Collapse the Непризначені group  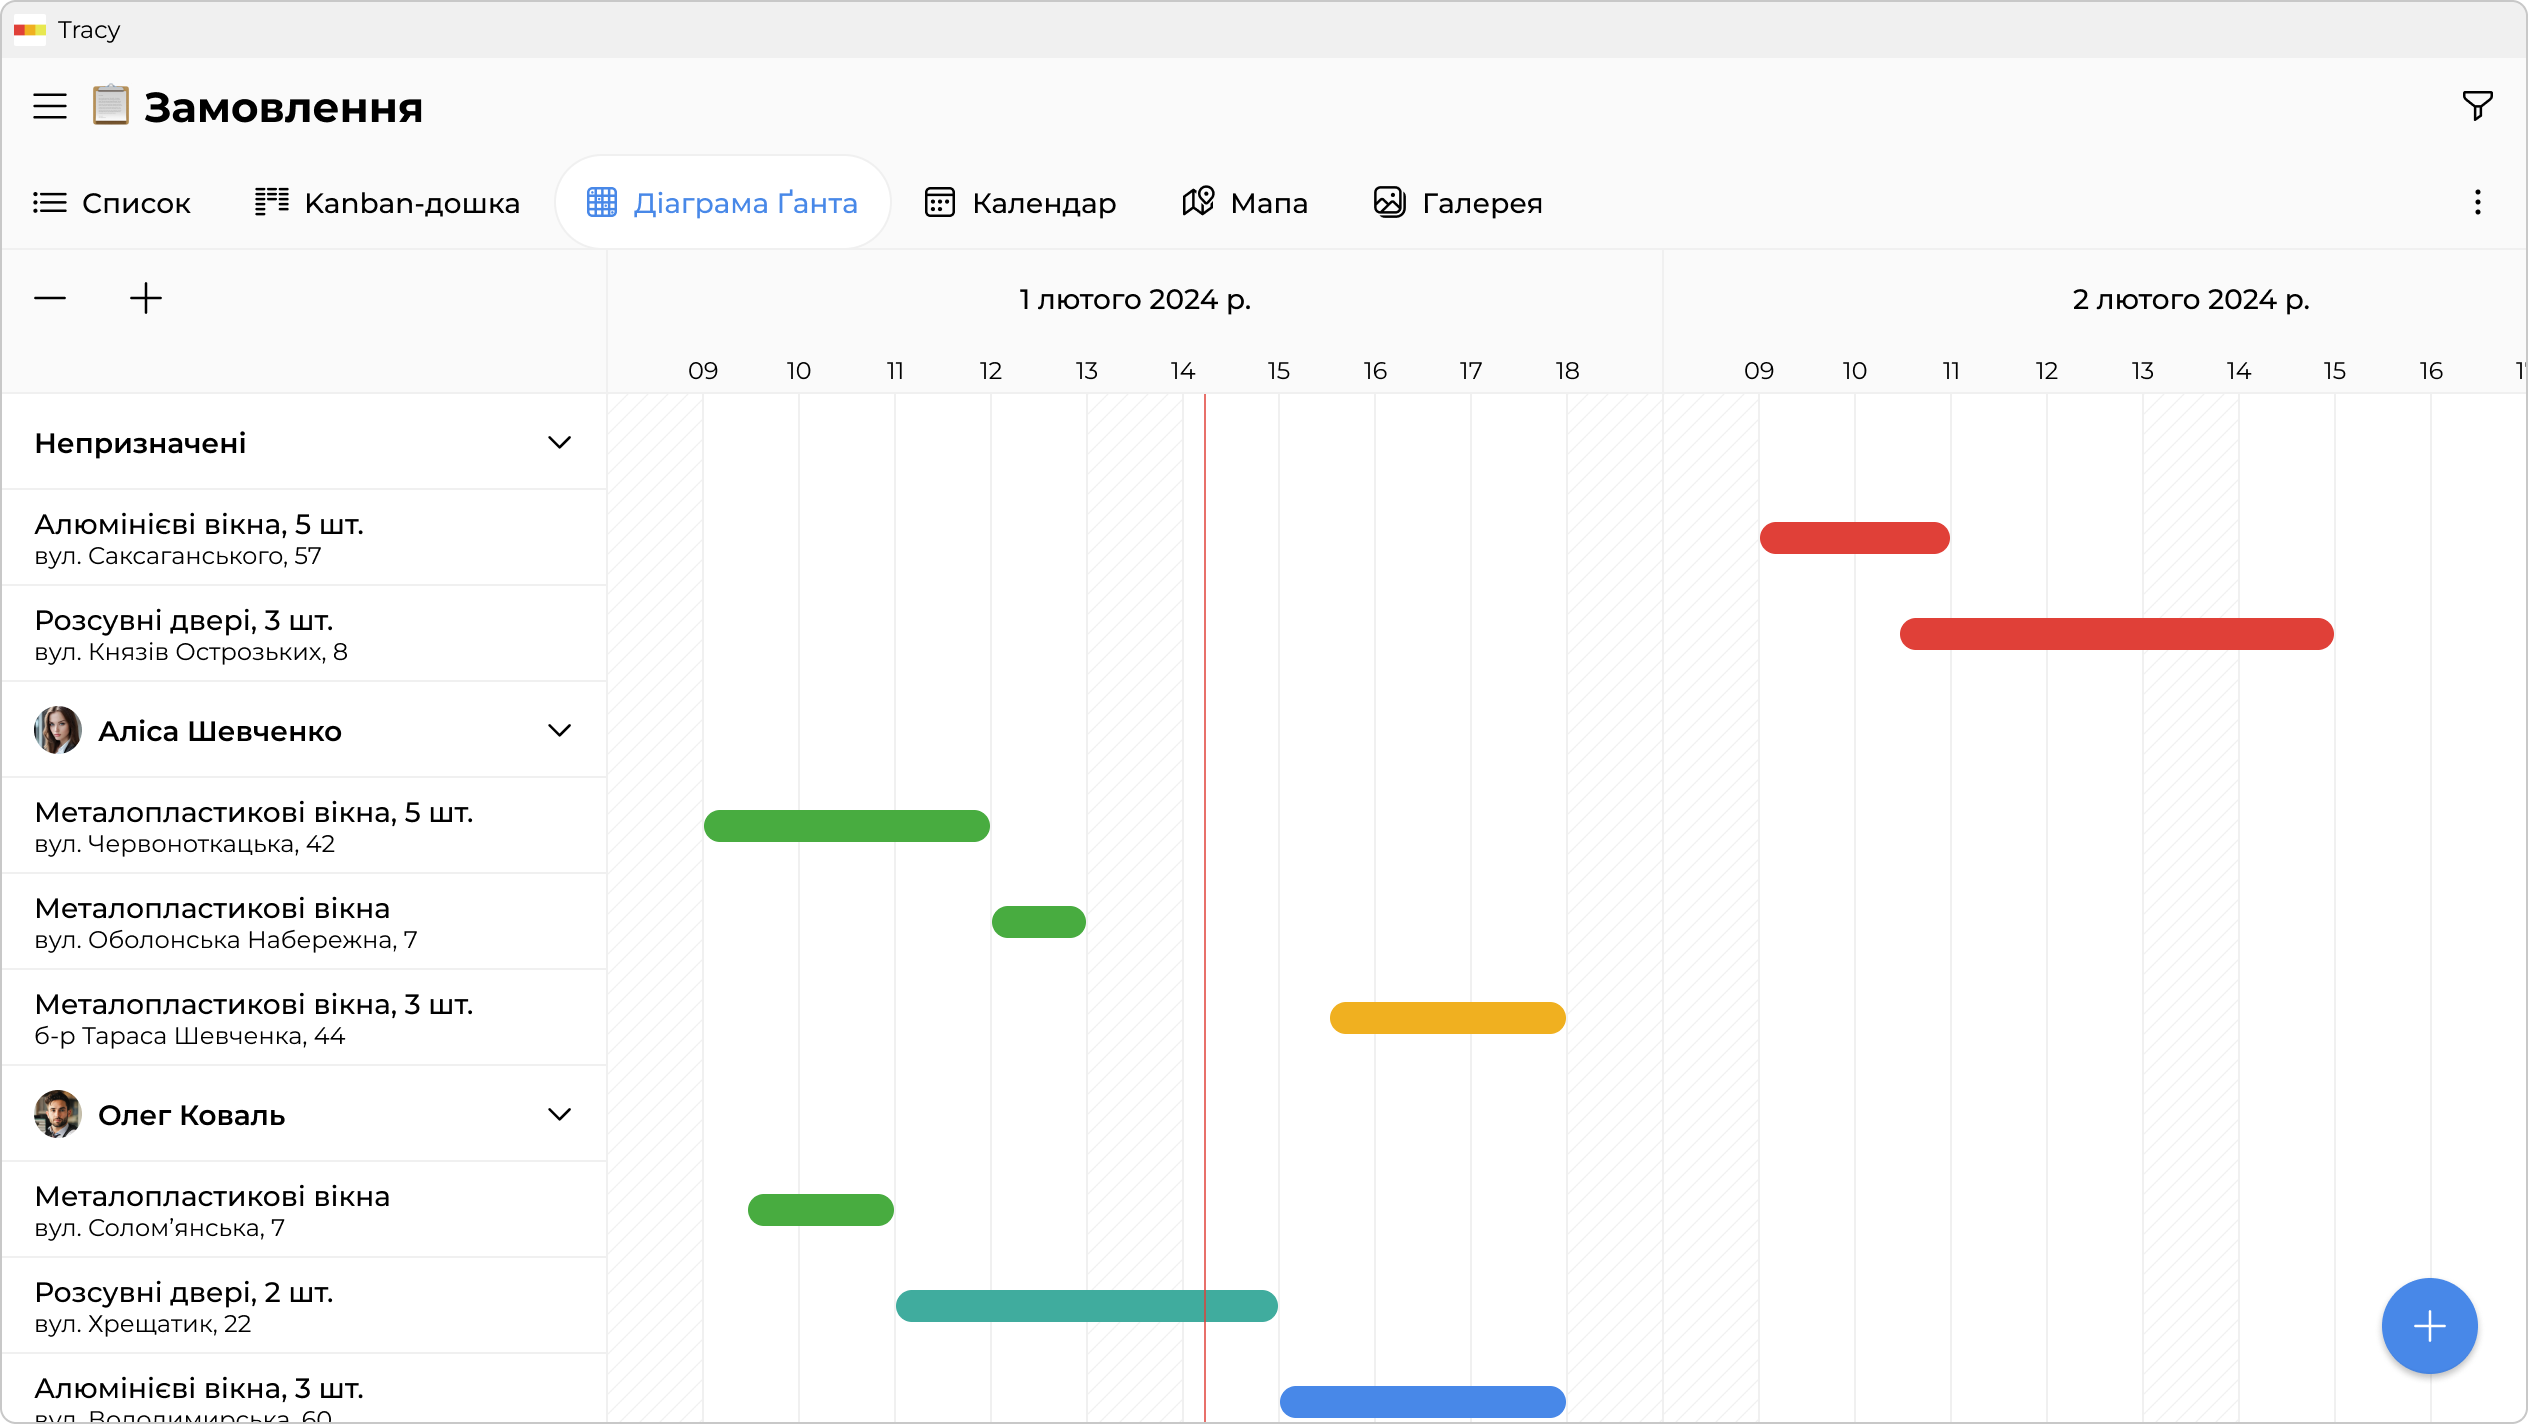[x=559, y=442]
